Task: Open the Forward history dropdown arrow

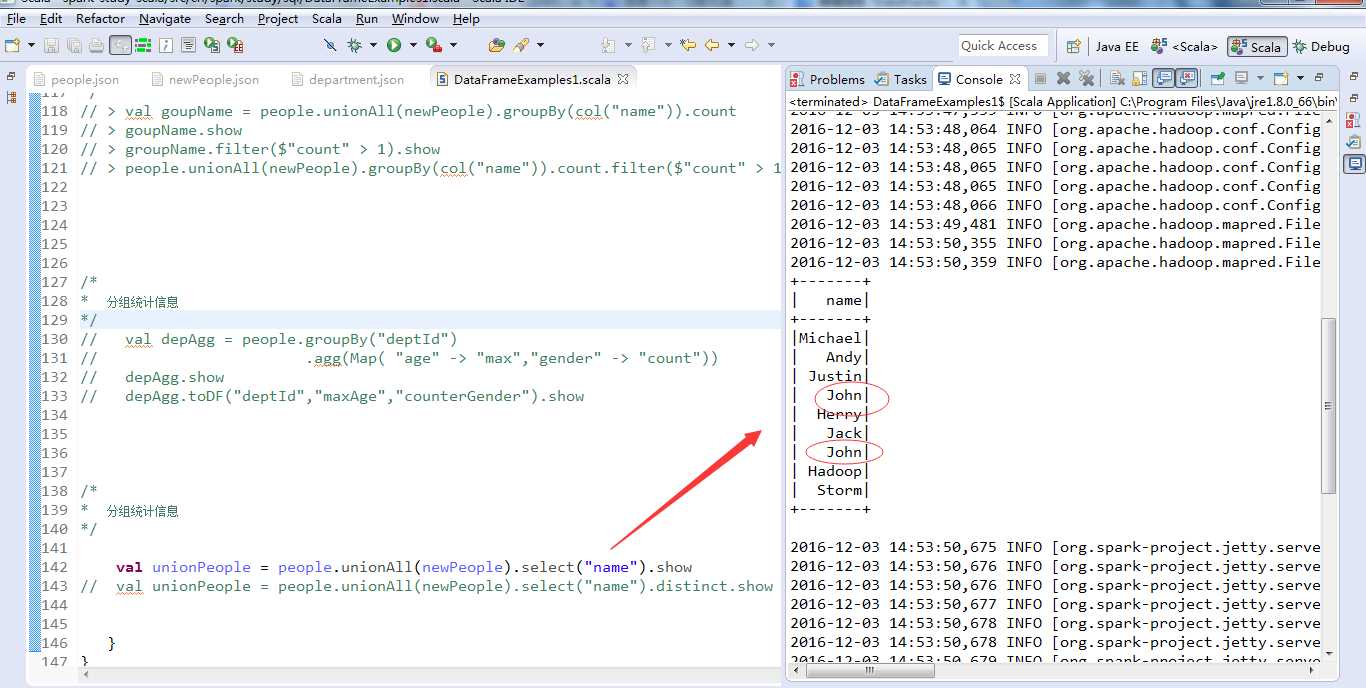Action: [x=771, y=45]
